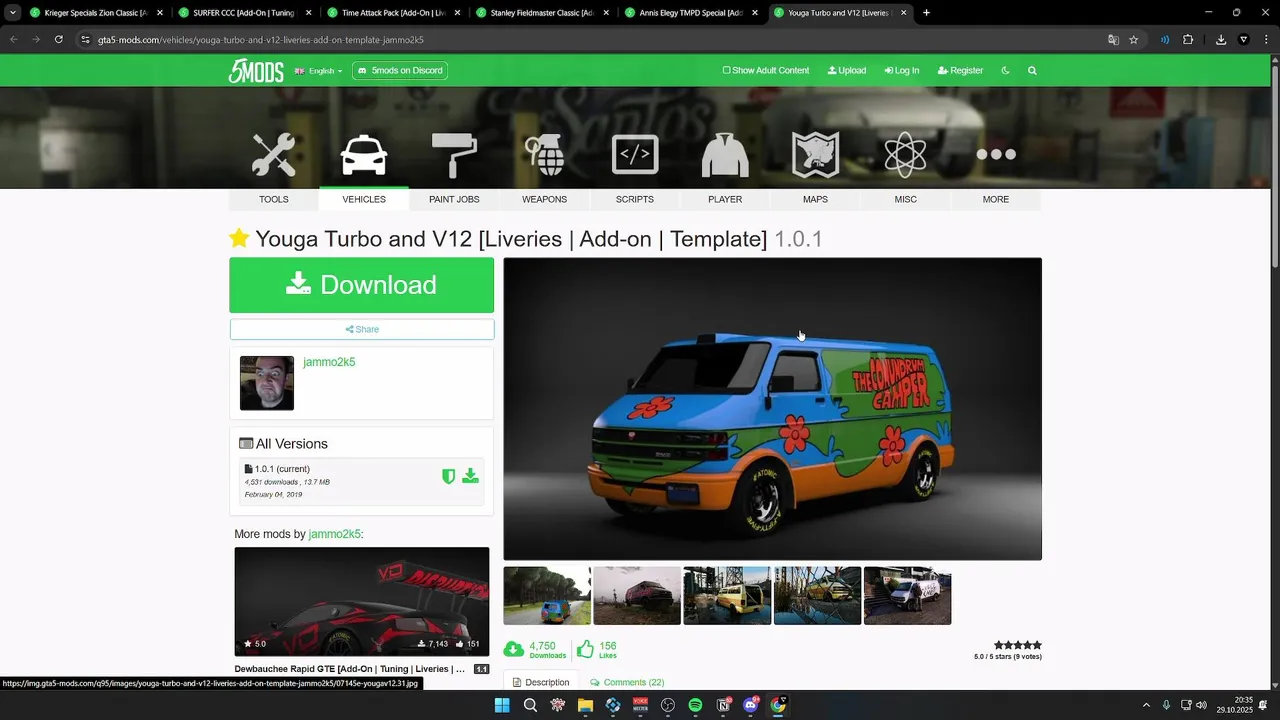The width and height of the screenshot is (1280, 720).
Task: Open the PAINT JOBS menu label
Action: (x=454, y=199)
